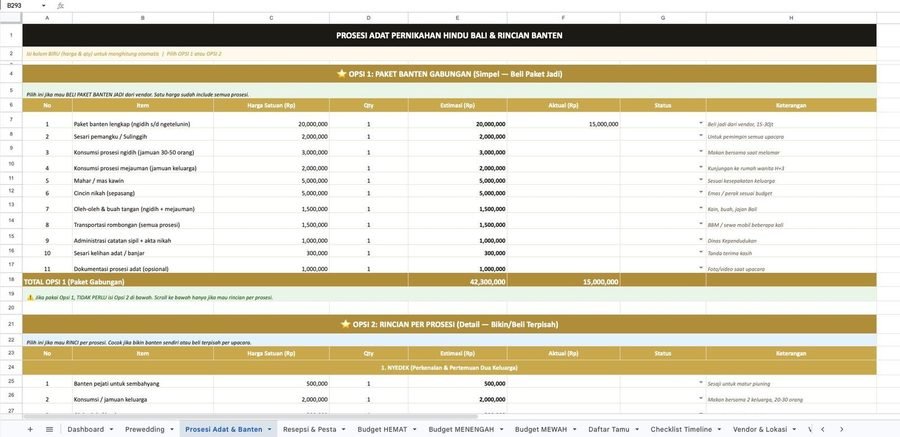Select row 7 header

(11, 120)
